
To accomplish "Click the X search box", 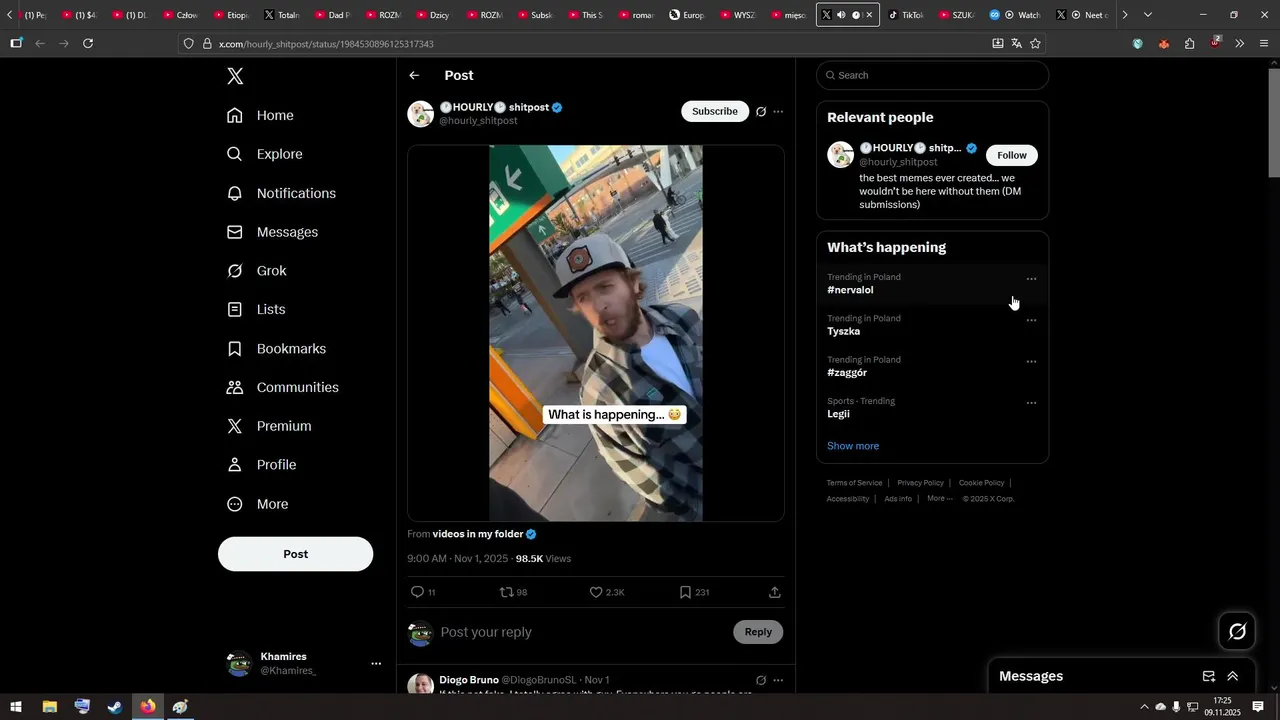I will 932,75.
